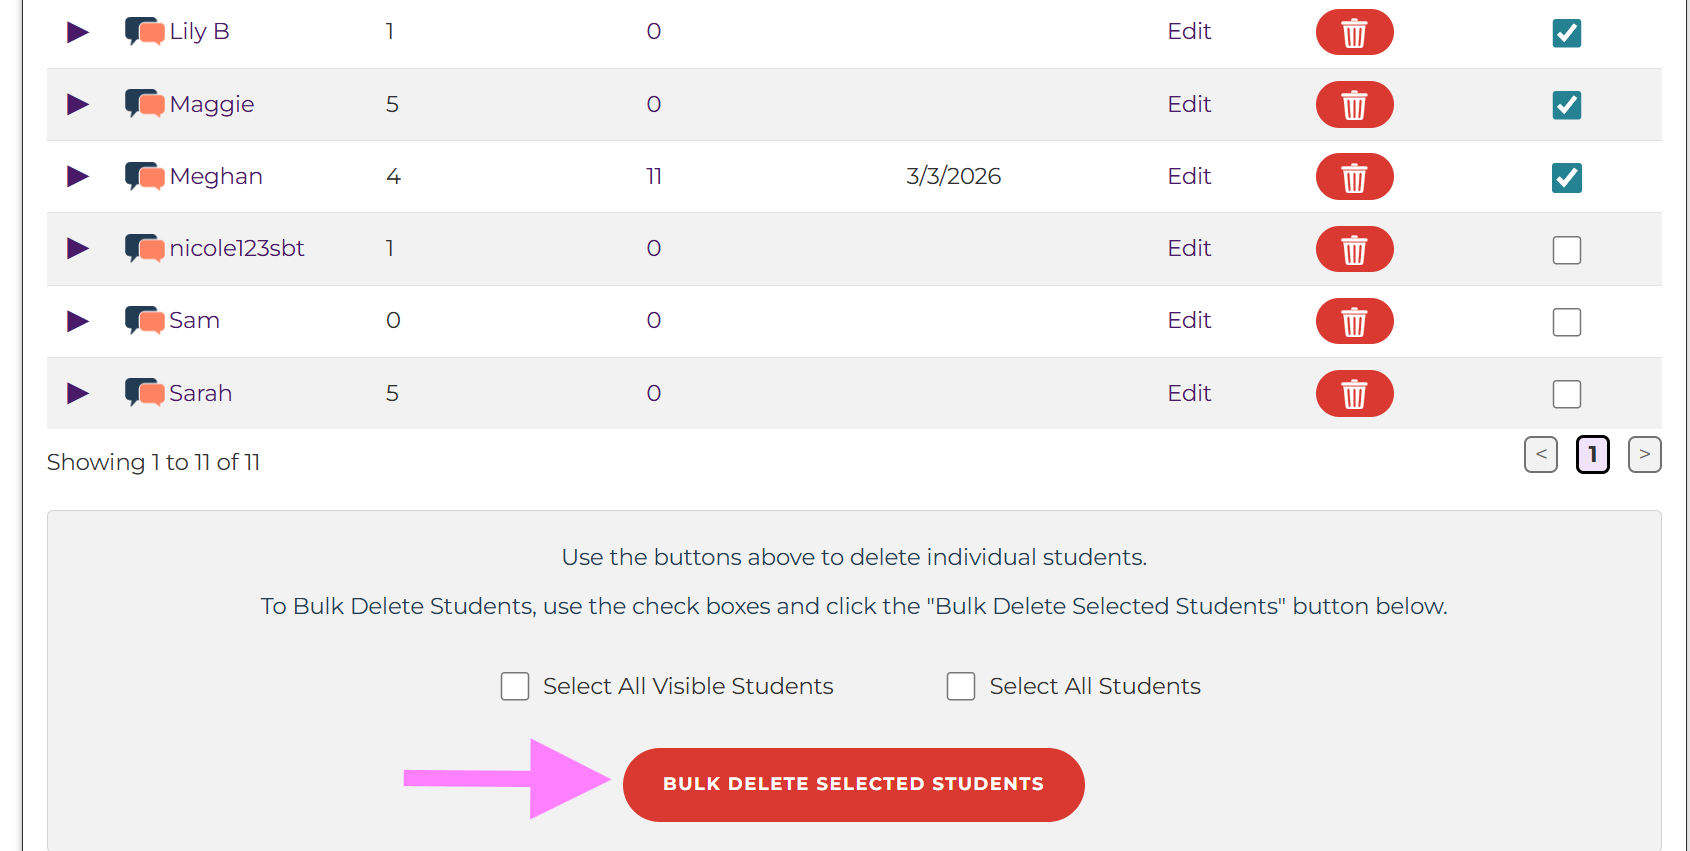Expand the Lily B row arrow
The image size is (1690, 851).
pyautogui.click(x=78, y=32)
